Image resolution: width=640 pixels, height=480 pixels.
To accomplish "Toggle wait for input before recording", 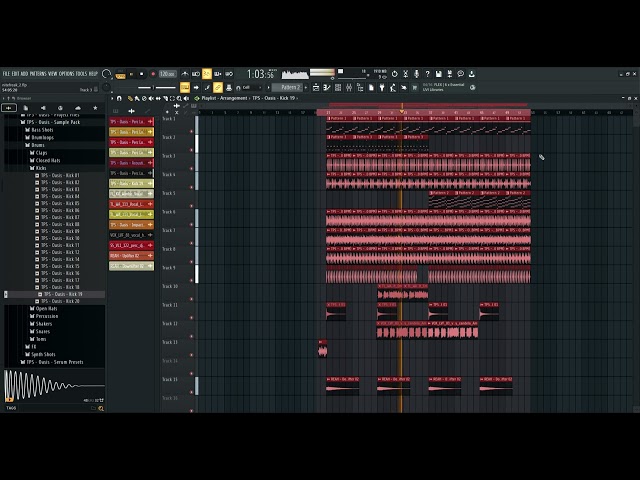I will 196,74.
